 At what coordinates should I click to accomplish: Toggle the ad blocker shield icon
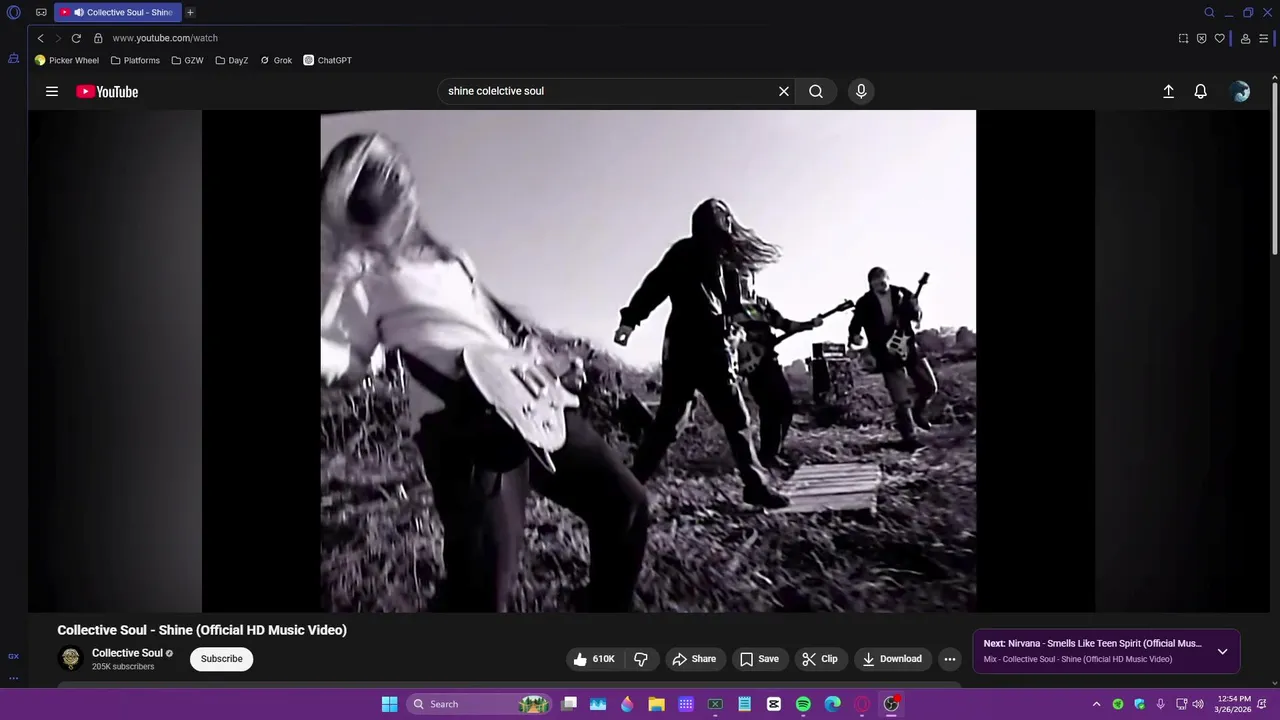click(1201, 38)
